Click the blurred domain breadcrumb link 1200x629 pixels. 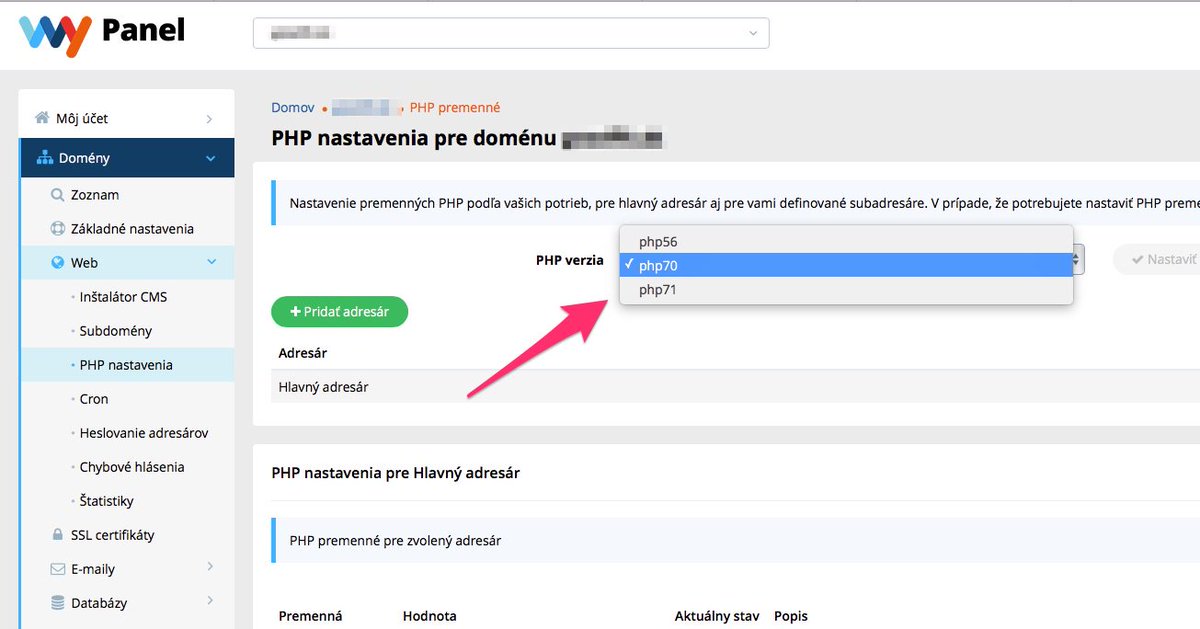pos(366,107)
